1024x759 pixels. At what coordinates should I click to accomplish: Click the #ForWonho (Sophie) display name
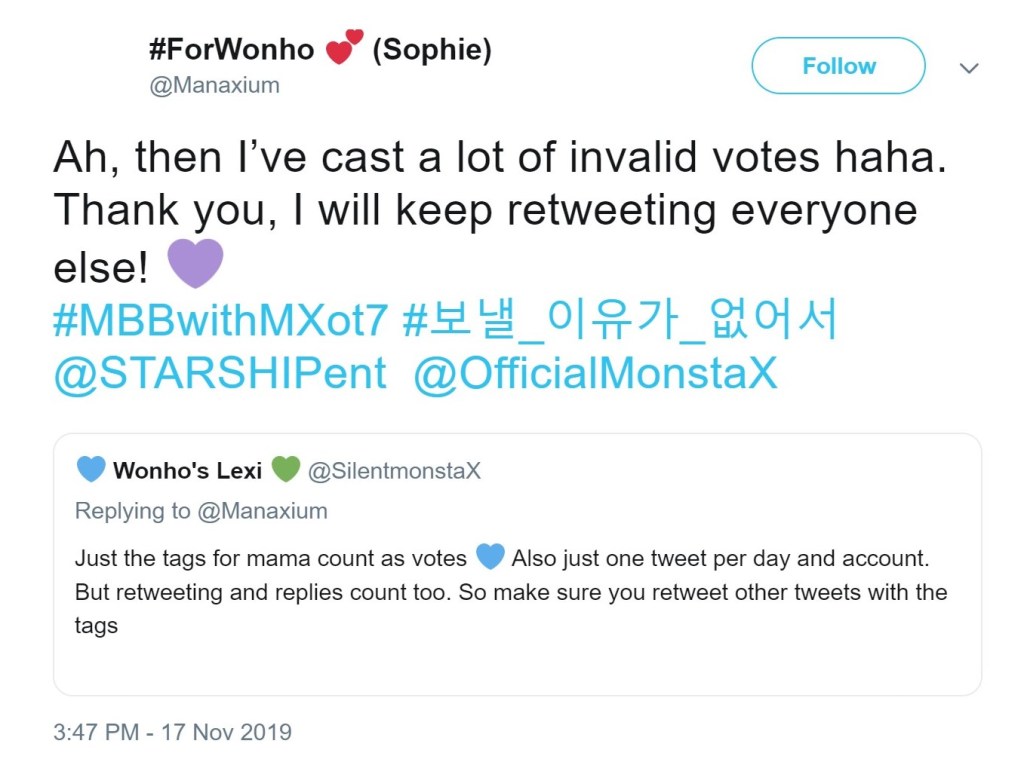[x=231, y=50]
